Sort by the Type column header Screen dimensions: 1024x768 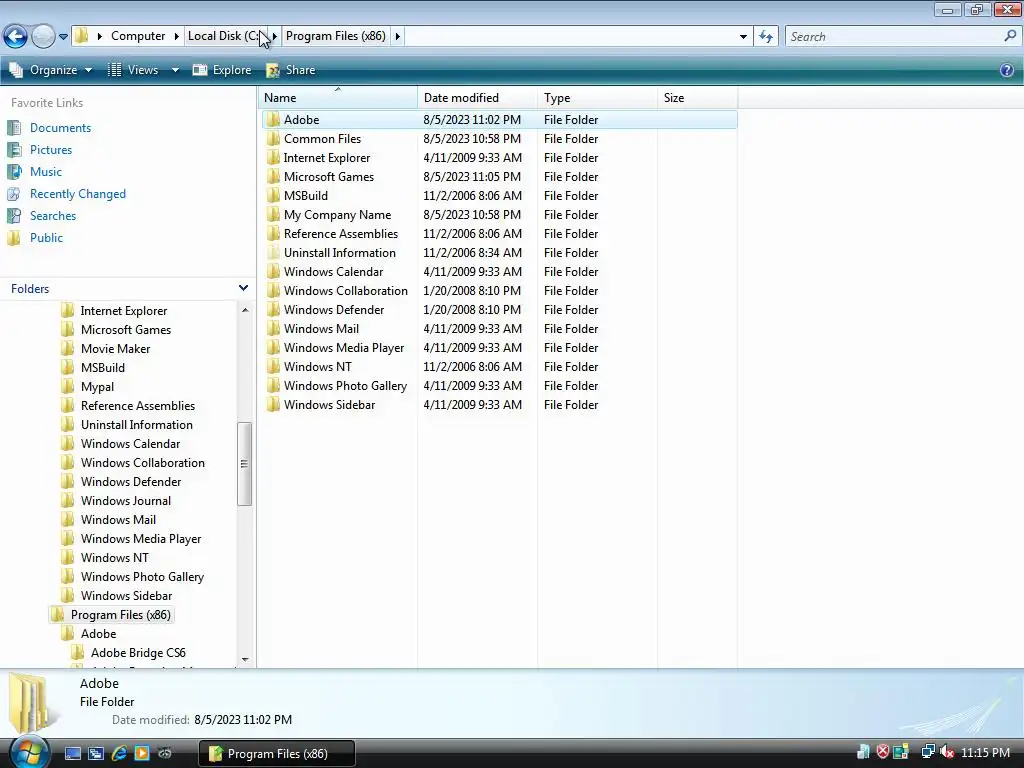coord(598,98)
